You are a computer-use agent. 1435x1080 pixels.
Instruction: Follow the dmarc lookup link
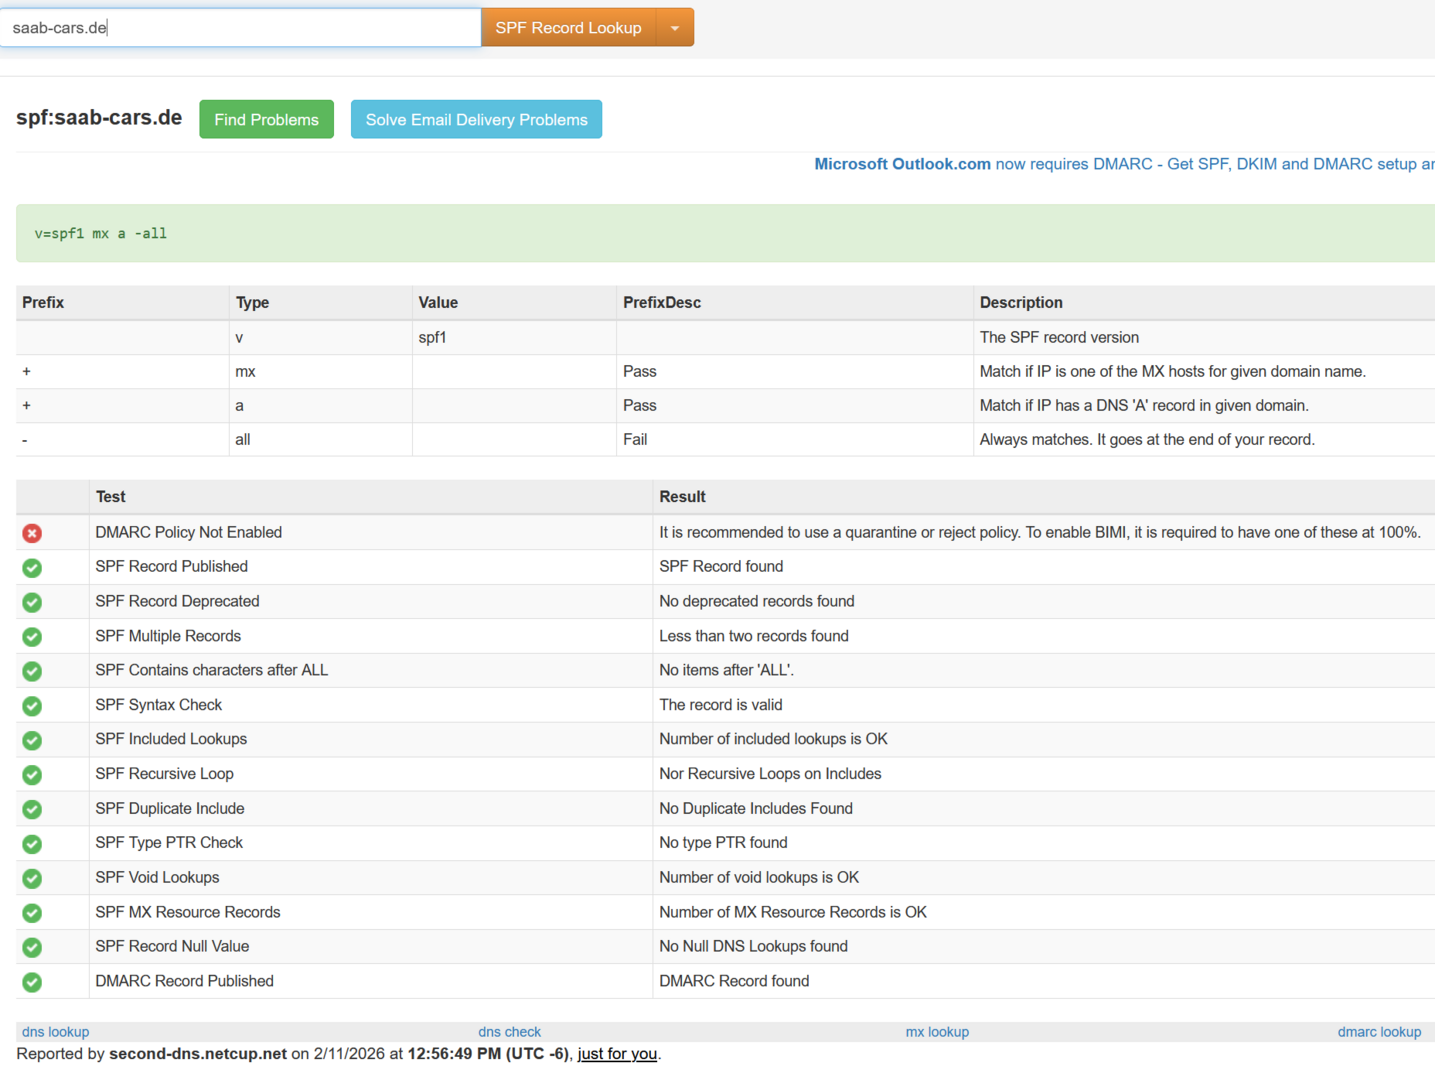(1379, 1032)
